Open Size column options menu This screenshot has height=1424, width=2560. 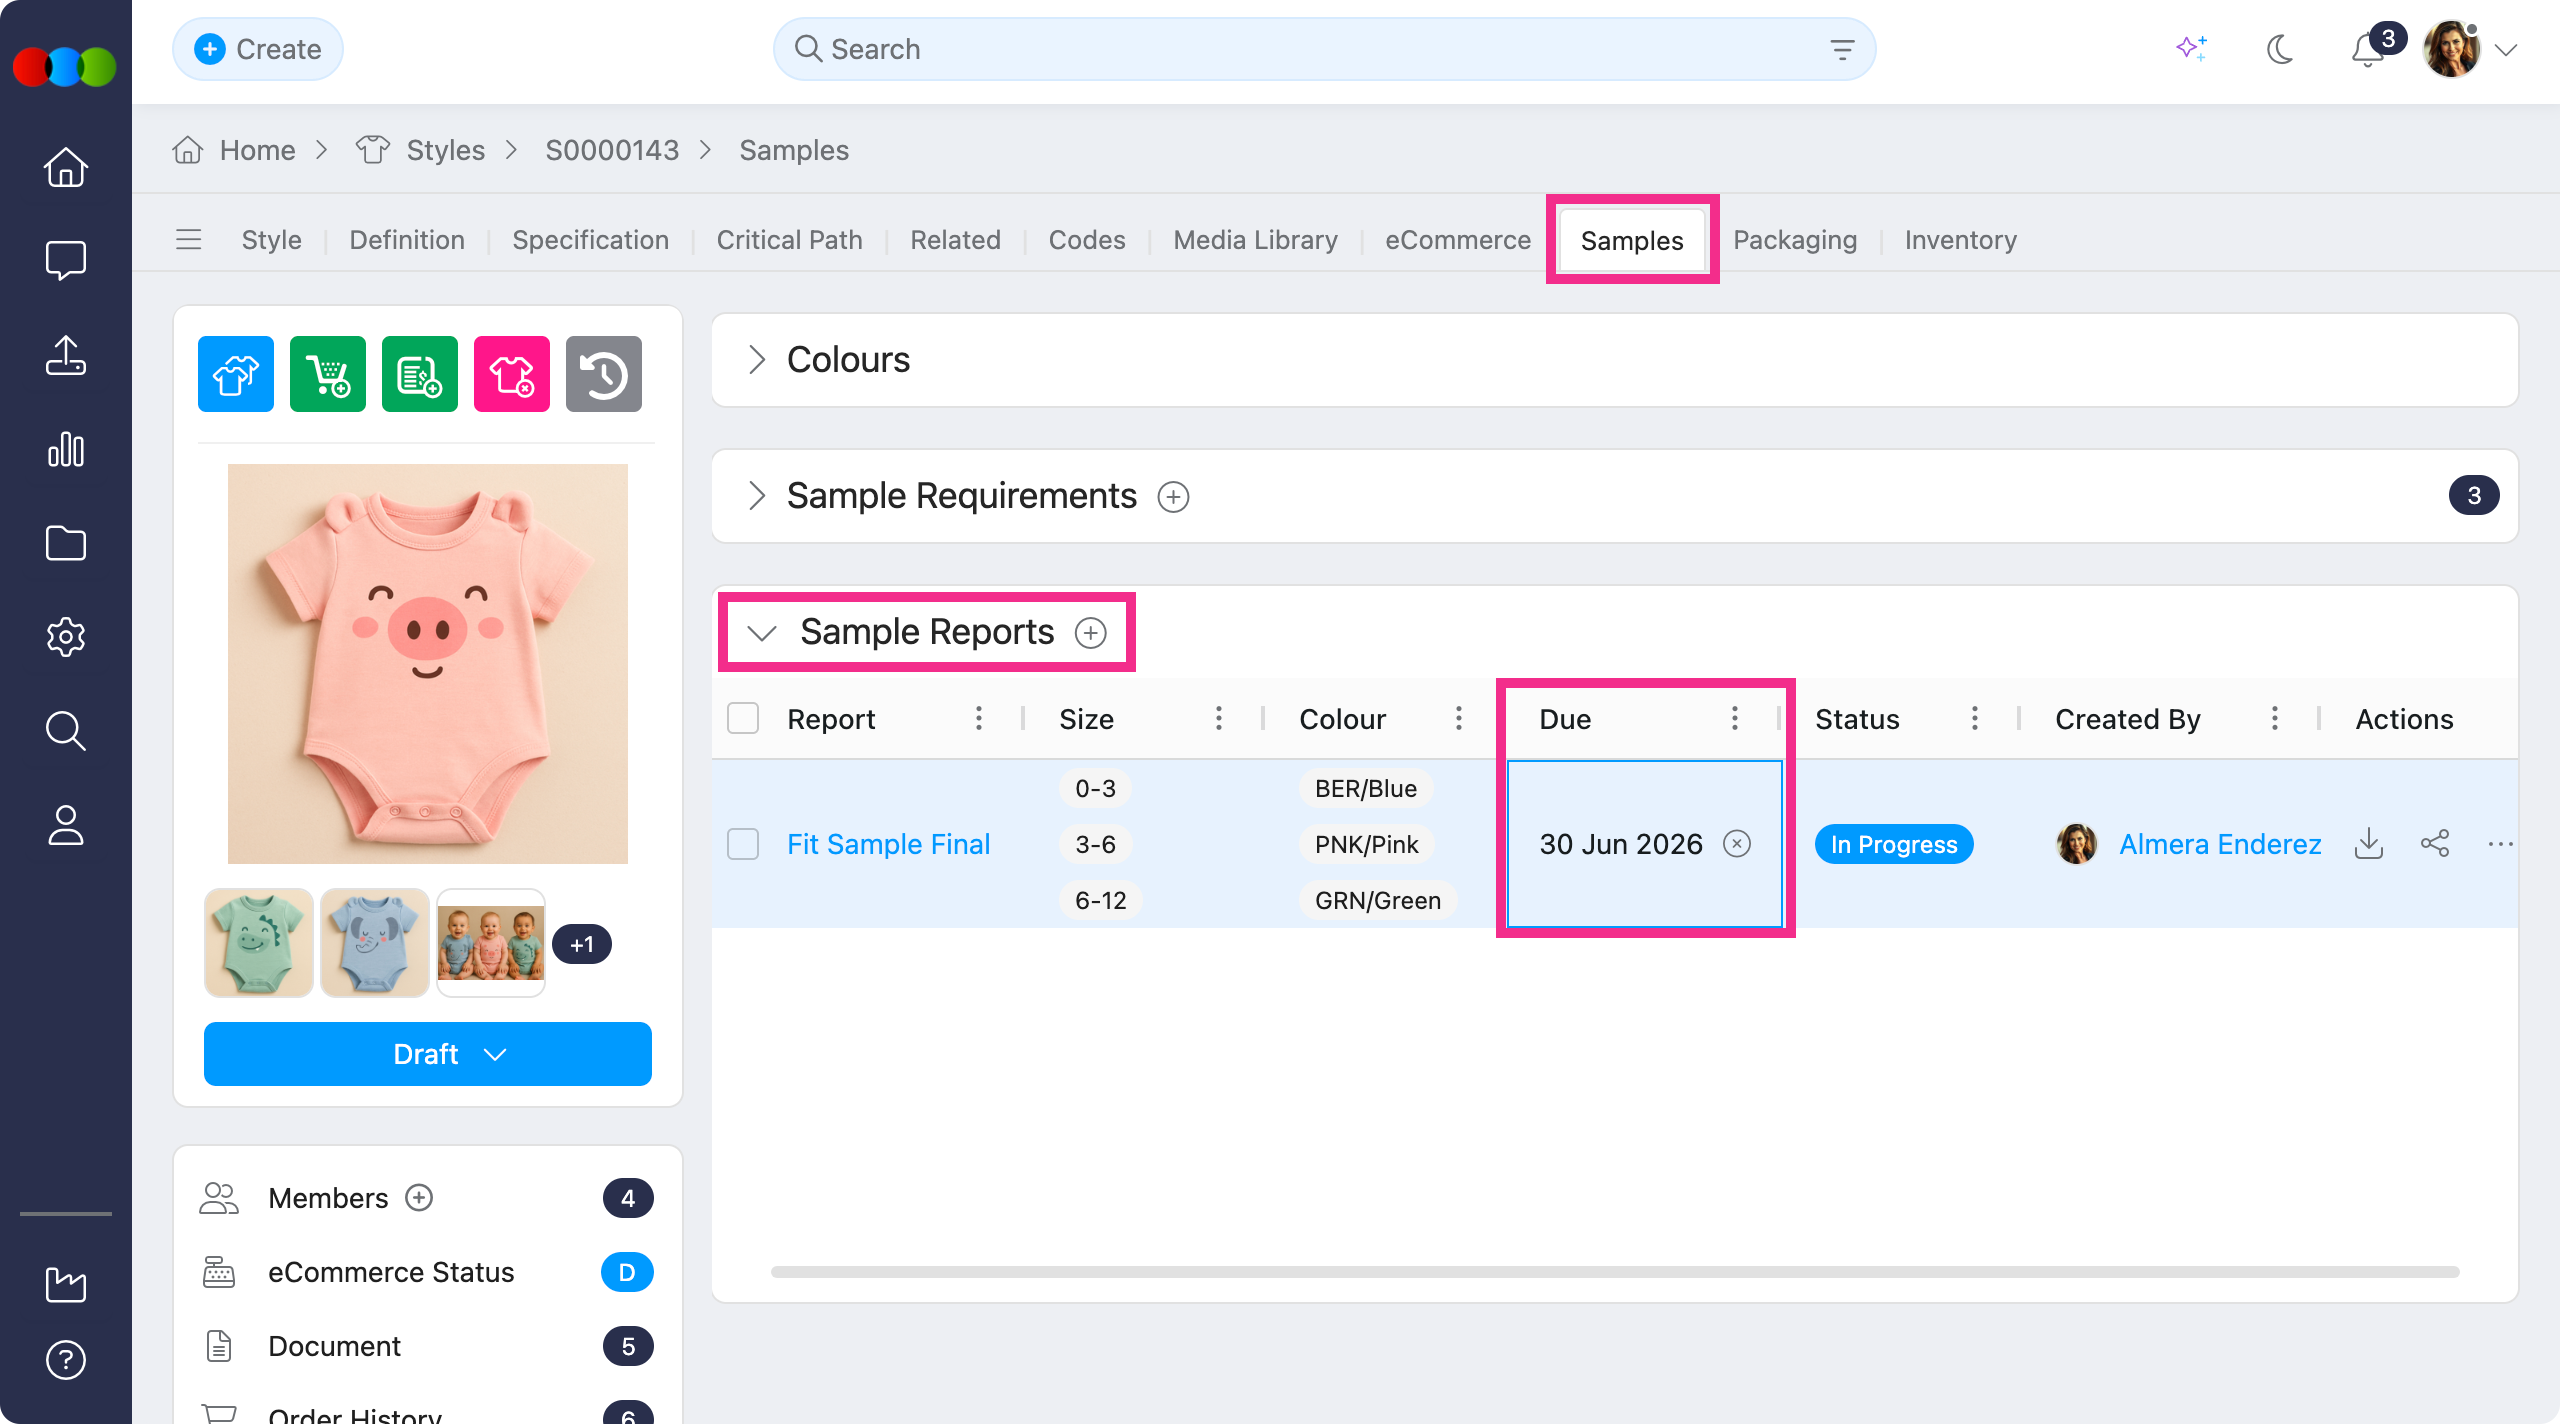(1219, 718)
